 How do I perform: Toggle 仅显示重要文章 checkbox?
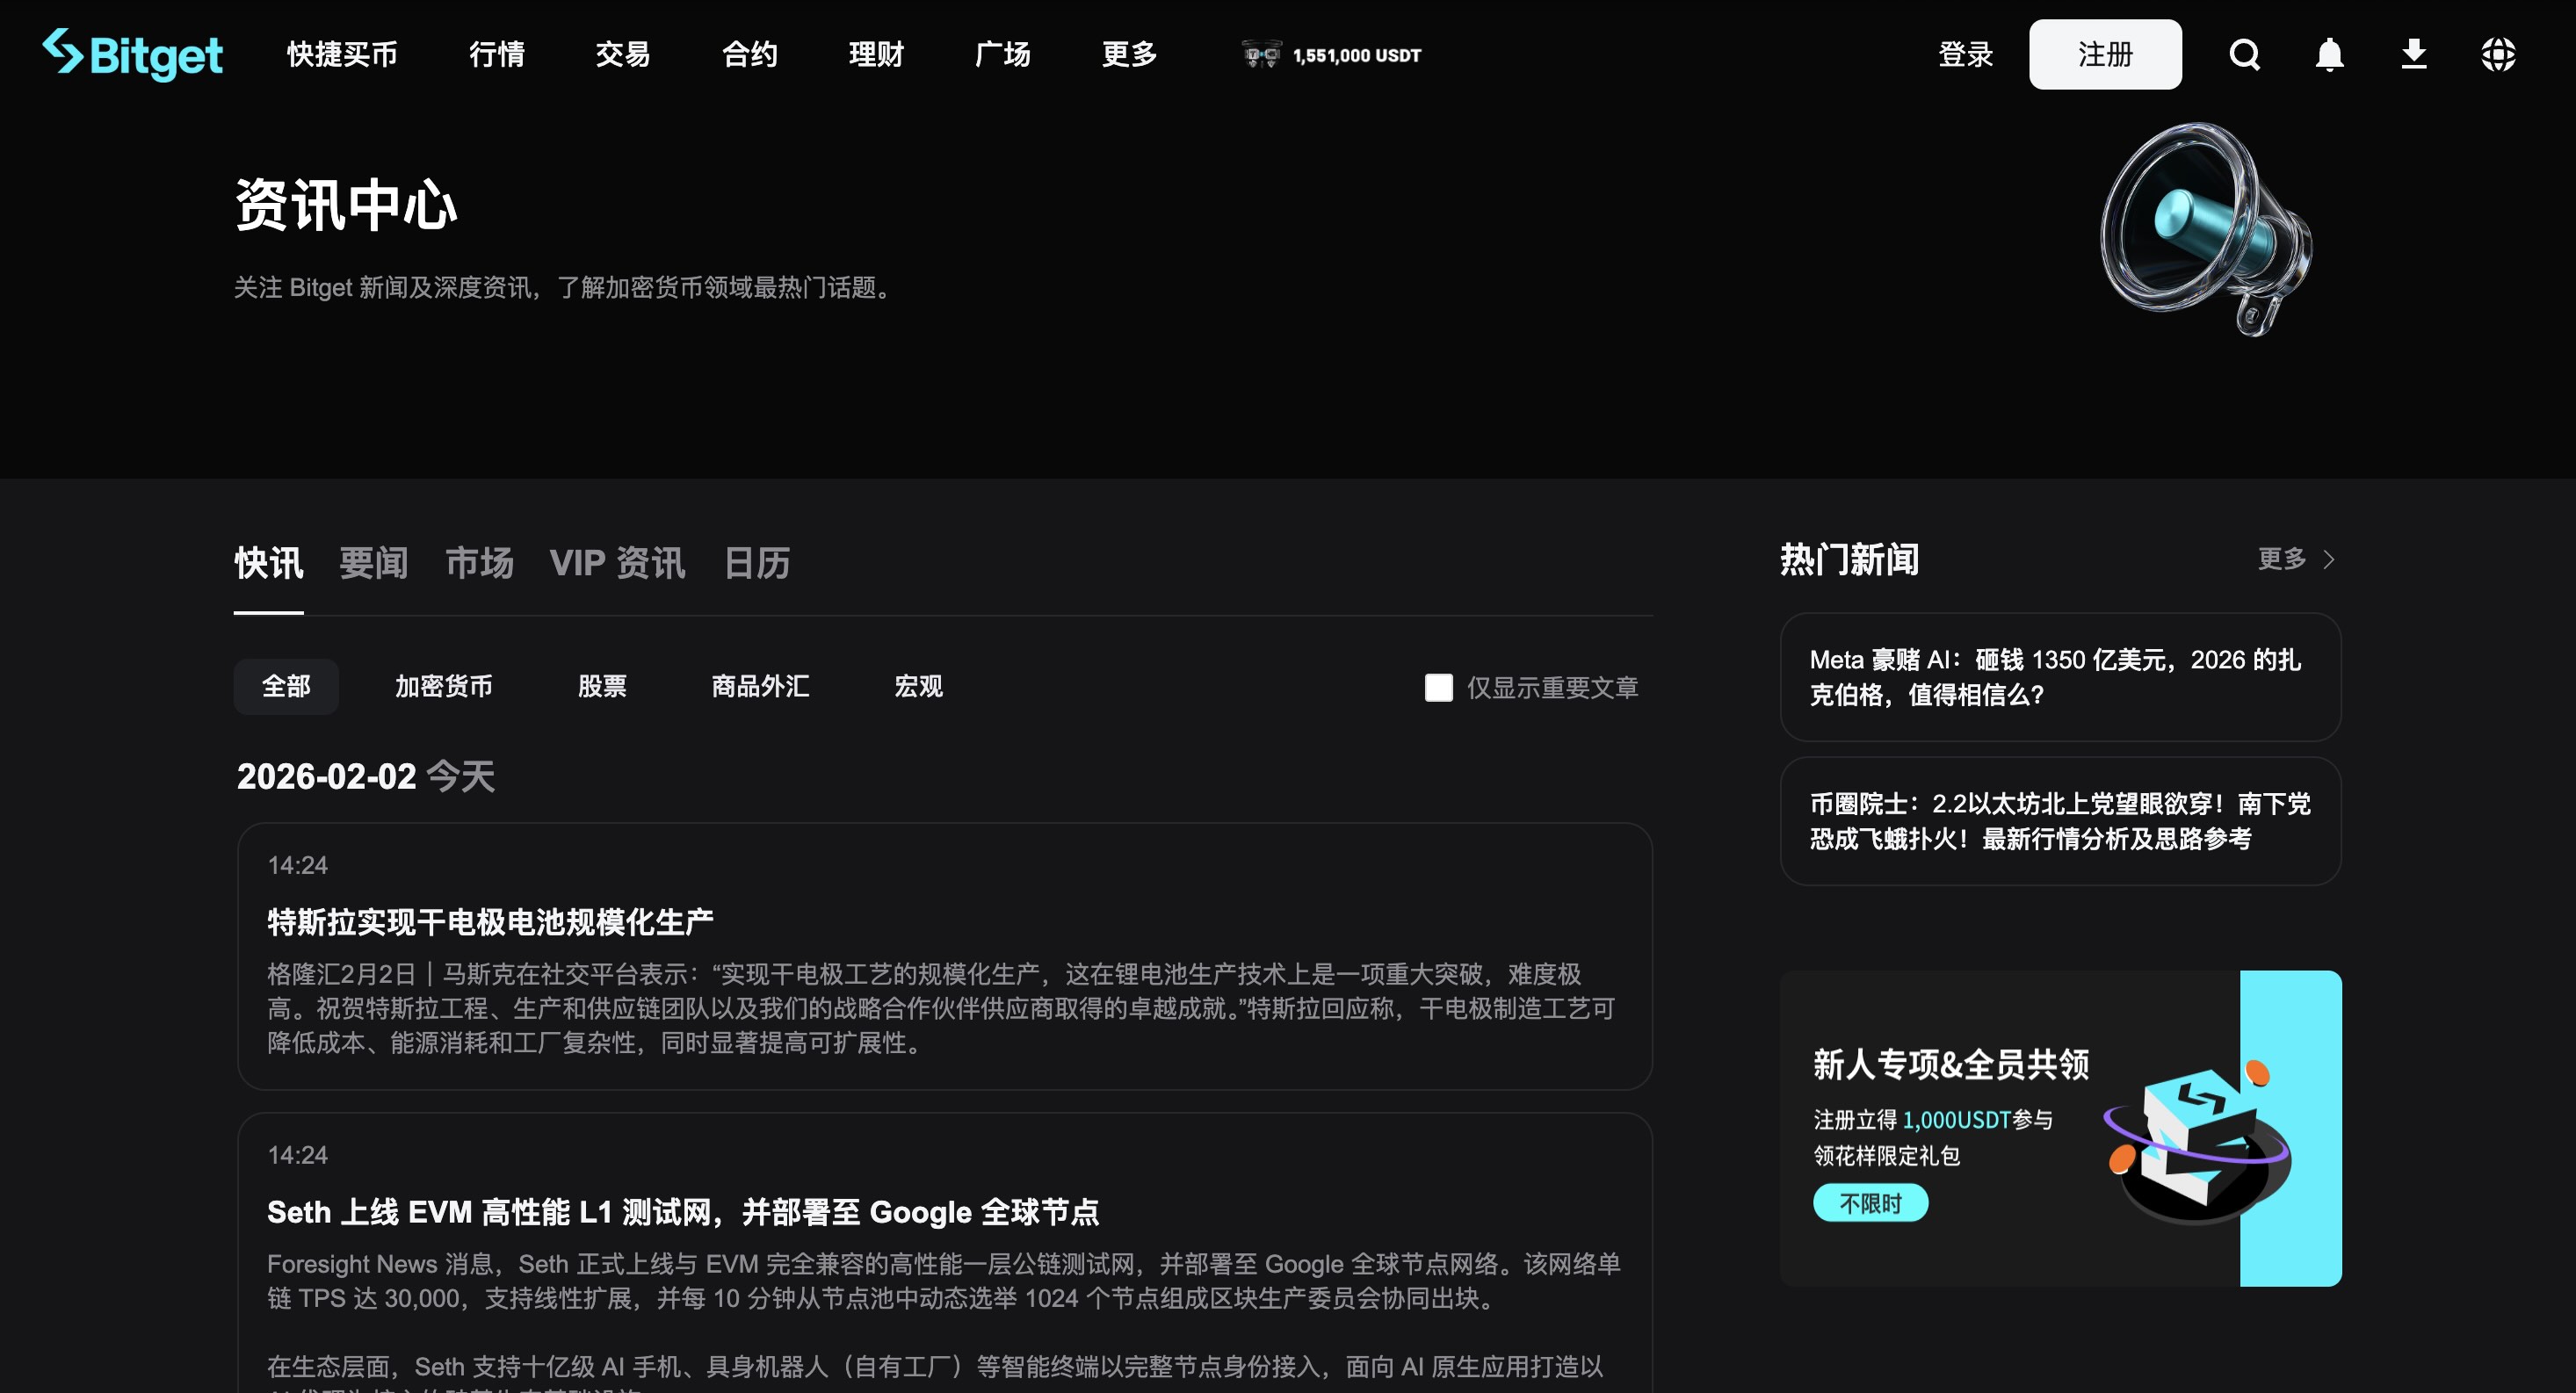pos(1438,687)
